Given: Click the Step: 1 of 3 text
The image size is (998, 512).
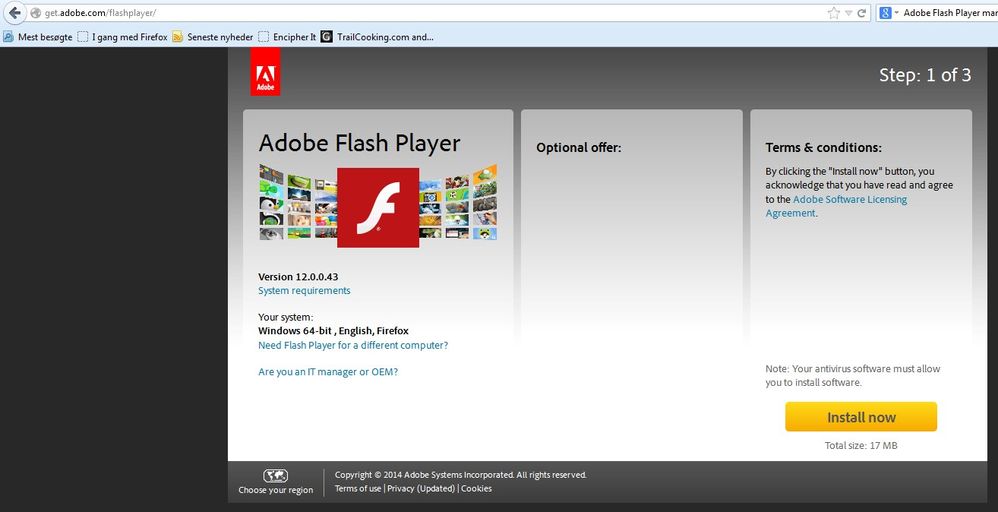Looking at the screenshot, I should point(925,75).
